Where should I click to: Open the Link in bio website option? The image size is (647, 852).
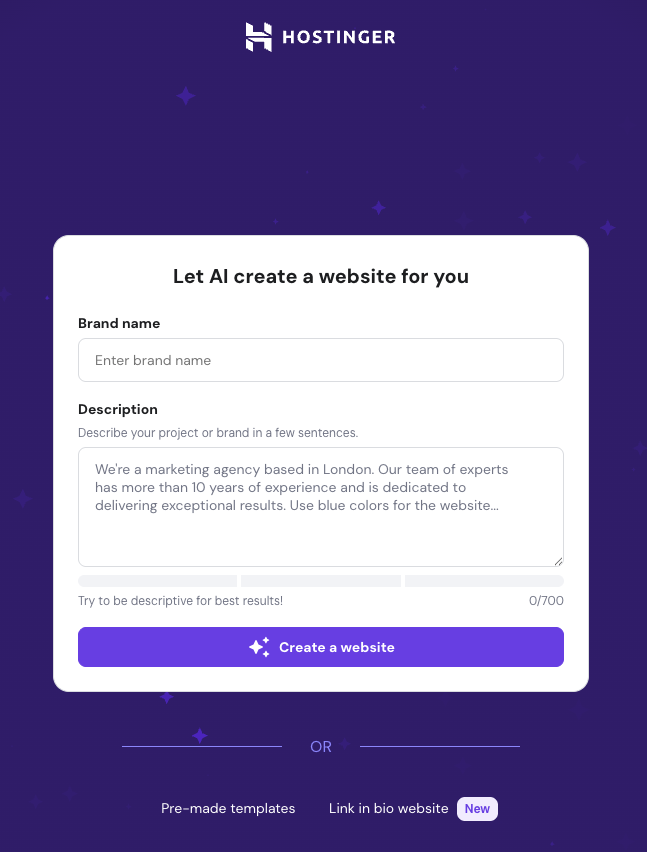[x=388, y=808]
